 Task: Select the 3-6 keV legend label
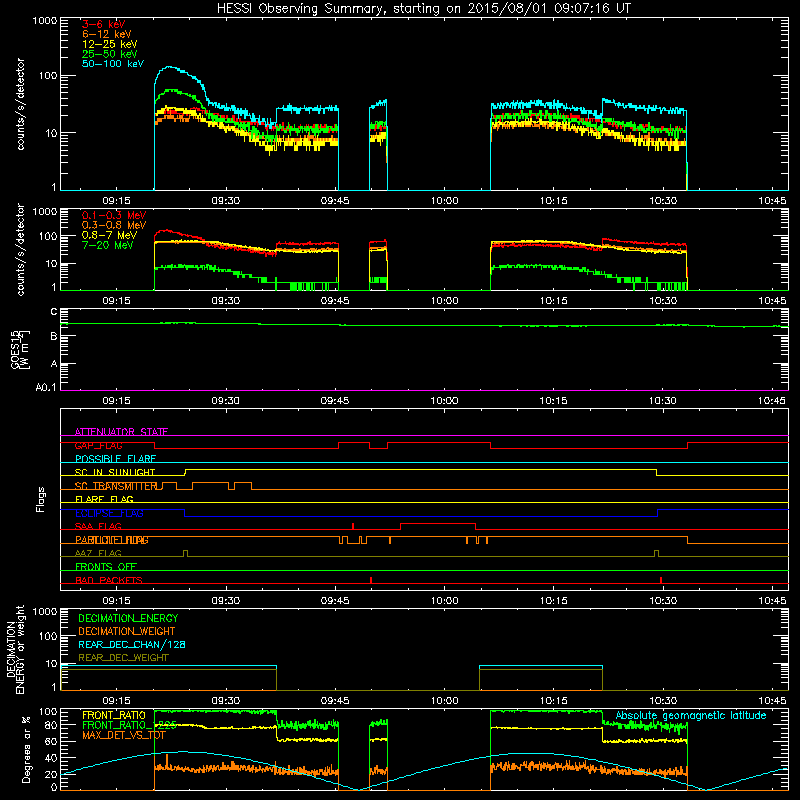point(103,24)
